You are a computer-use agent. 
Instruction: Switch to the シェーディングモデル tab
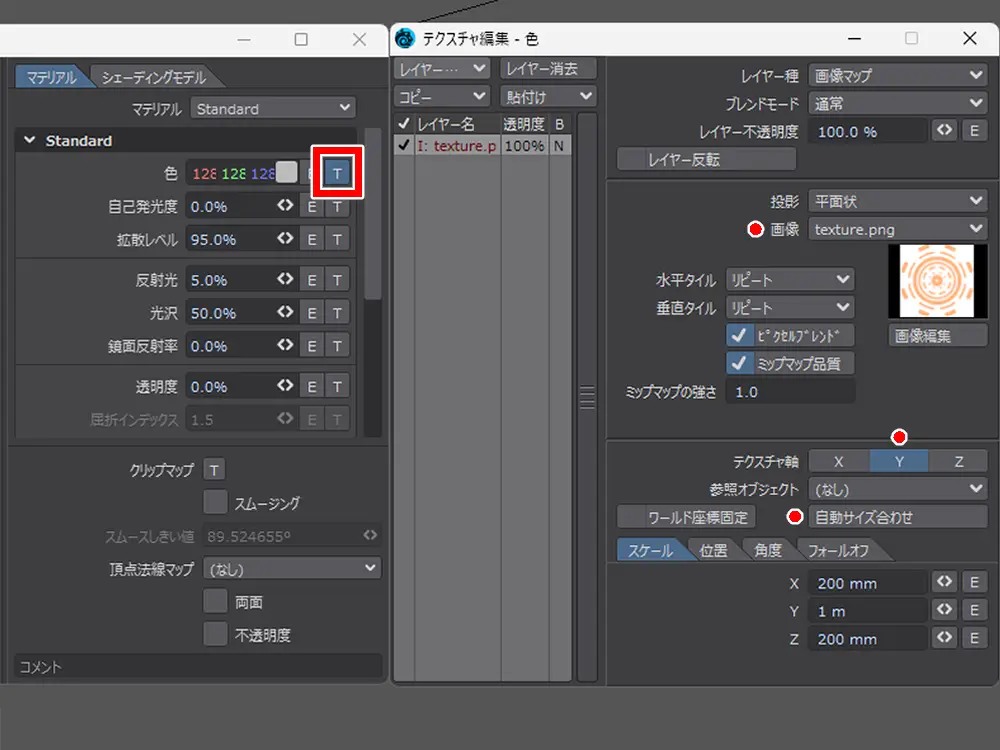tap(153, 78)
